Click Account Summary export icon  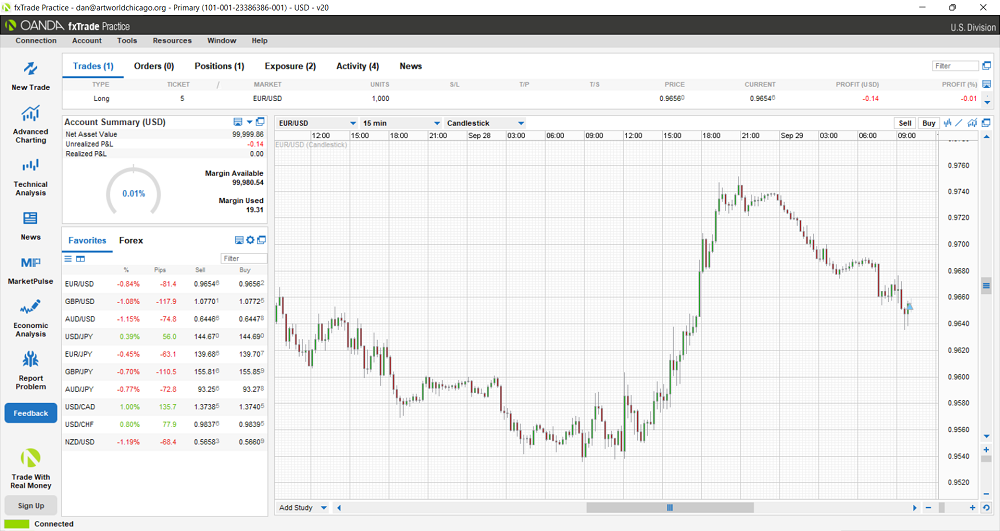tap(238, 122)
